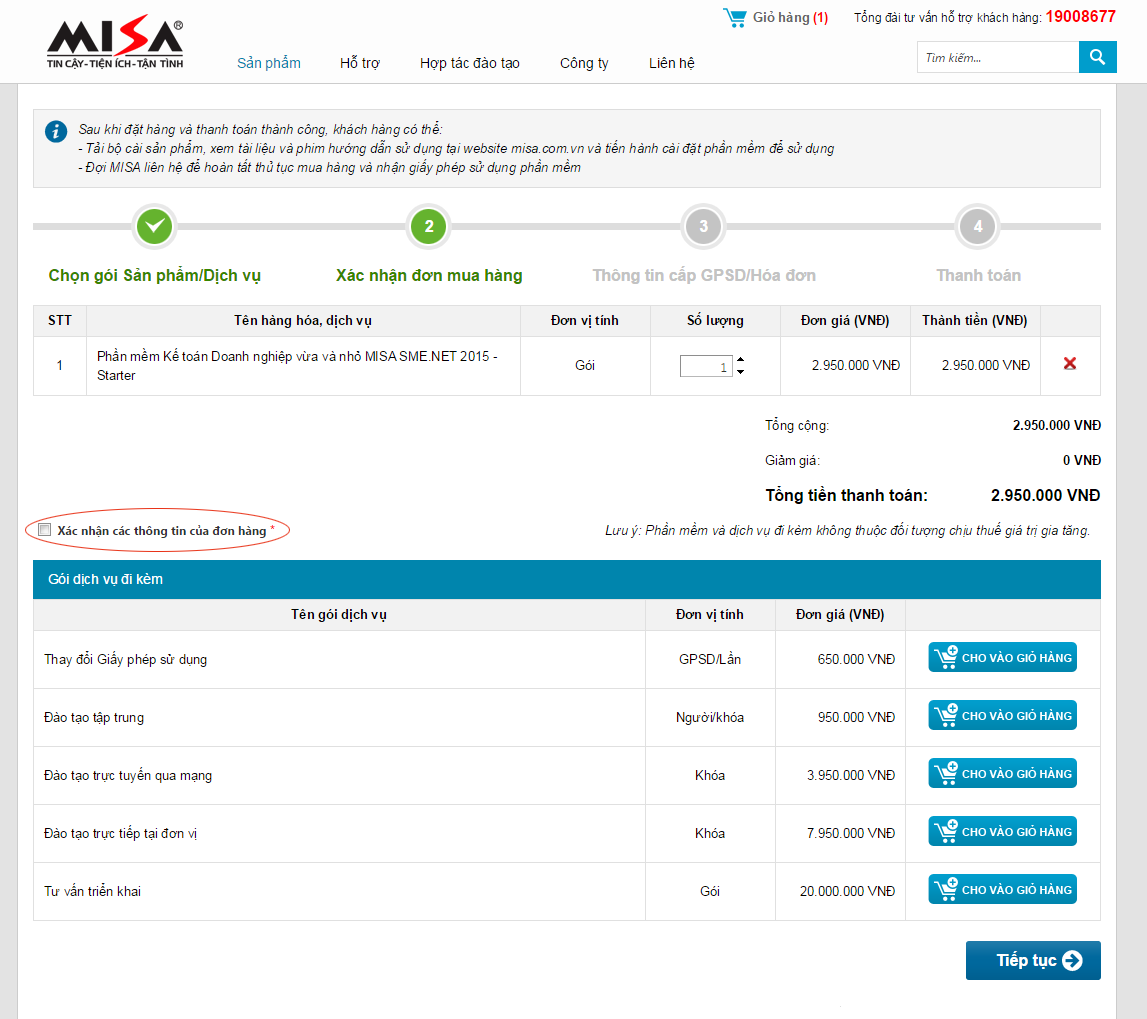Screen dimensions: 1147x1019
Task: Add 'Đào tạo tập trung' to cart
Action: (1002, 716)
